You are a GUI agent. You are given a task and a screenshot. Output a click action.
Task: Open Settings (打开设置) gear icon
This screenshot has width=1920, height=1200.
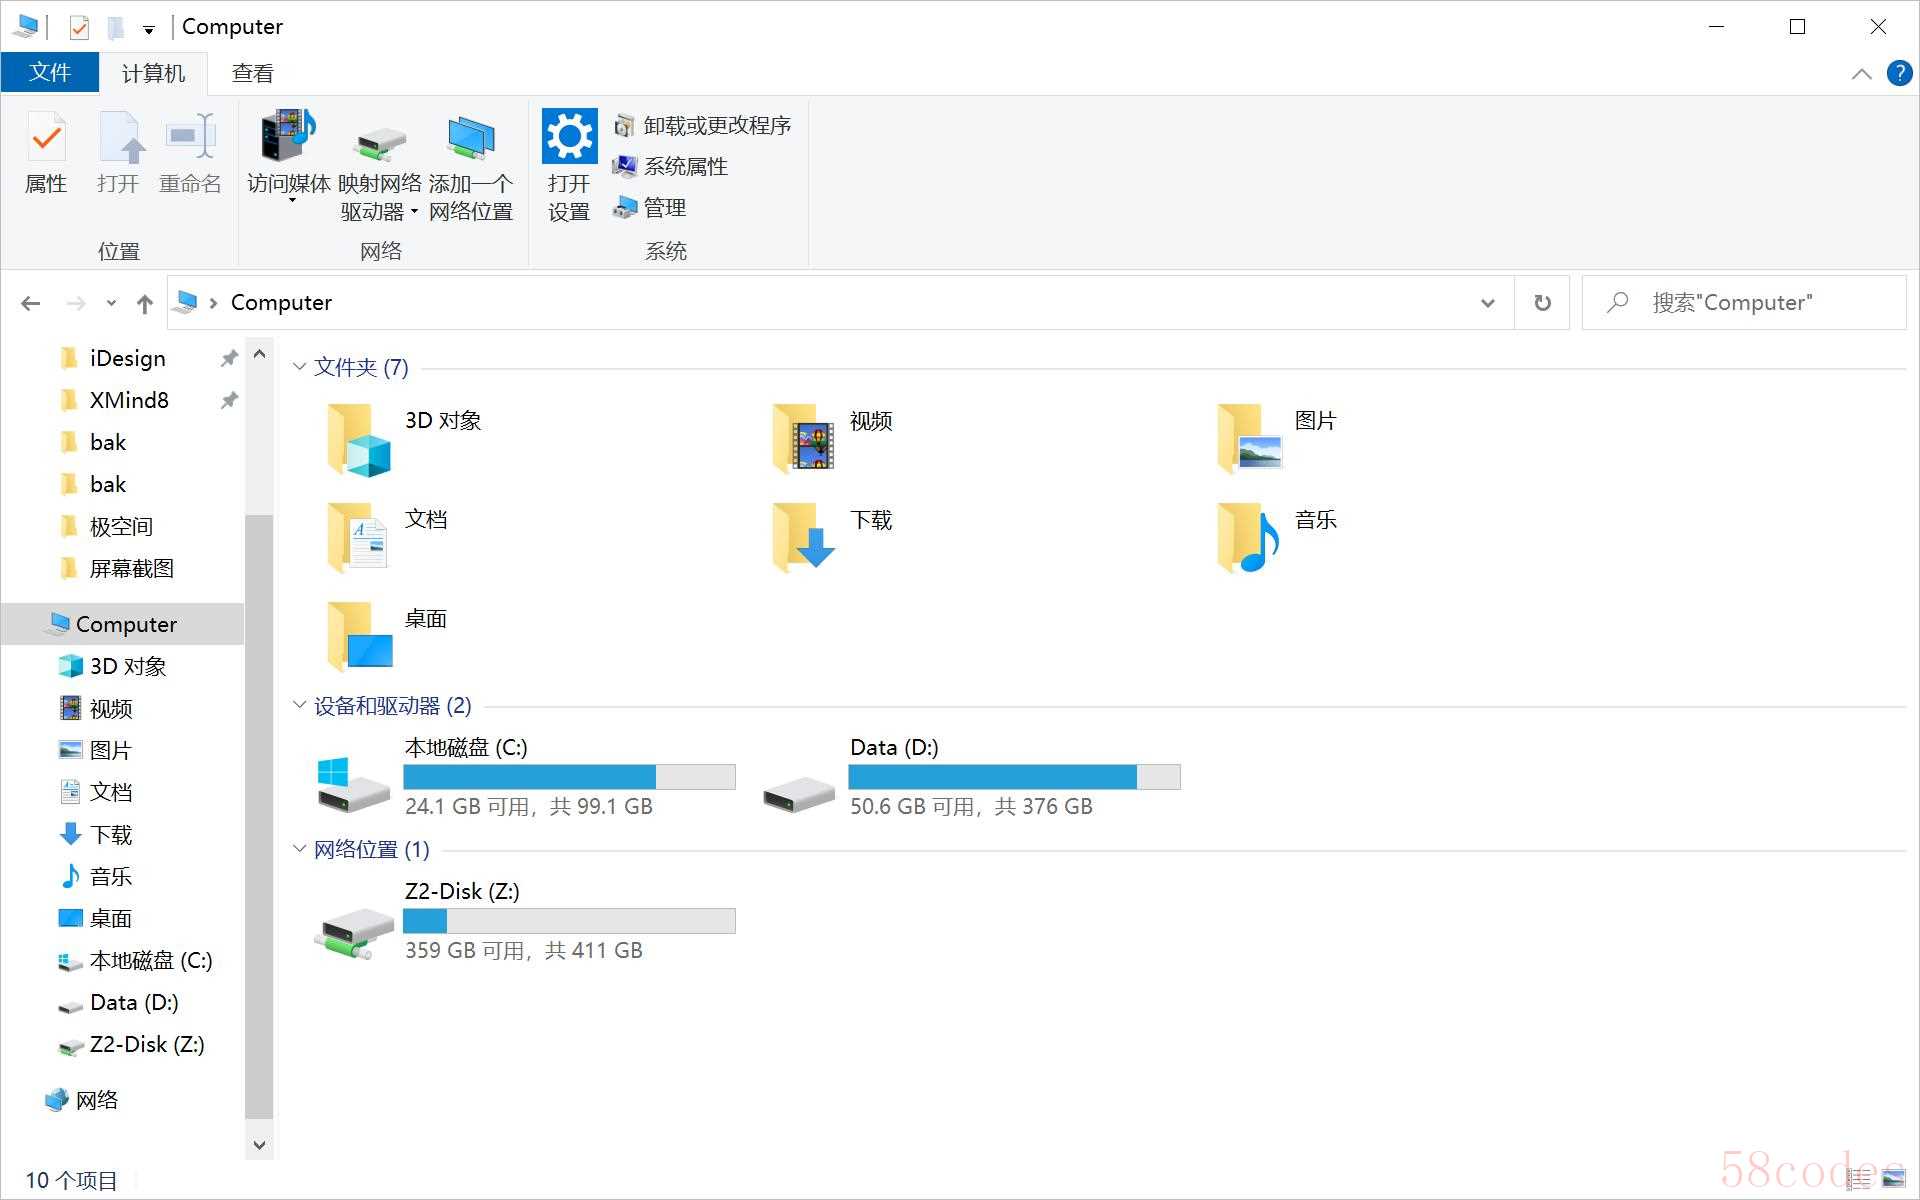click(569, 136)
